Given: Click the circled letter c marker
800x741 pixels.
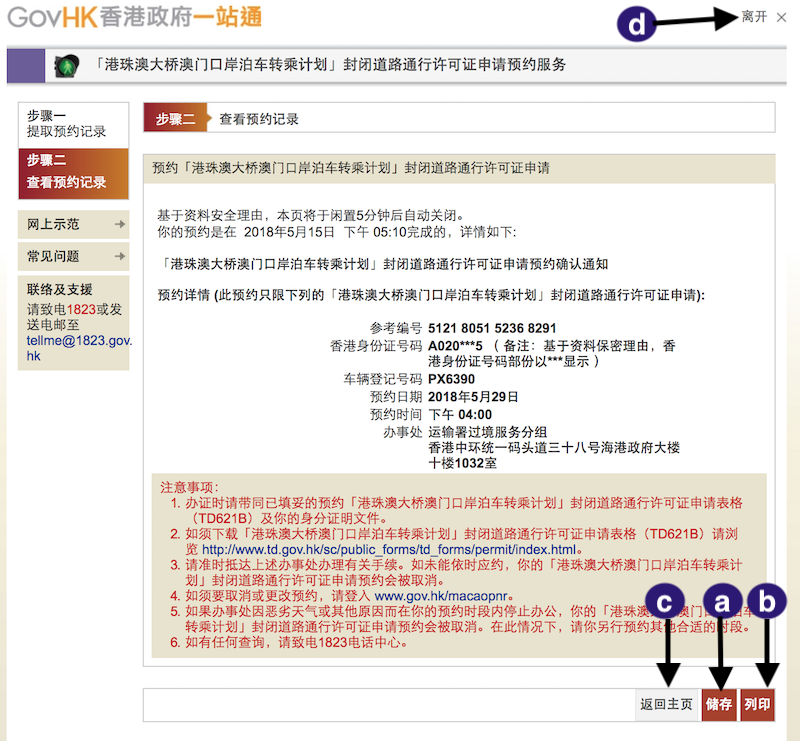Looking at the screenshot, I should [667, 601].
